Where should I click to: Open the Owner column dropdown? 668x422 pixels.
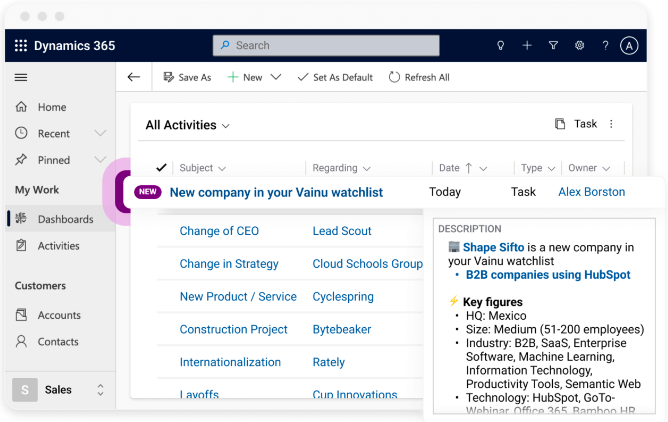point(606,169)
